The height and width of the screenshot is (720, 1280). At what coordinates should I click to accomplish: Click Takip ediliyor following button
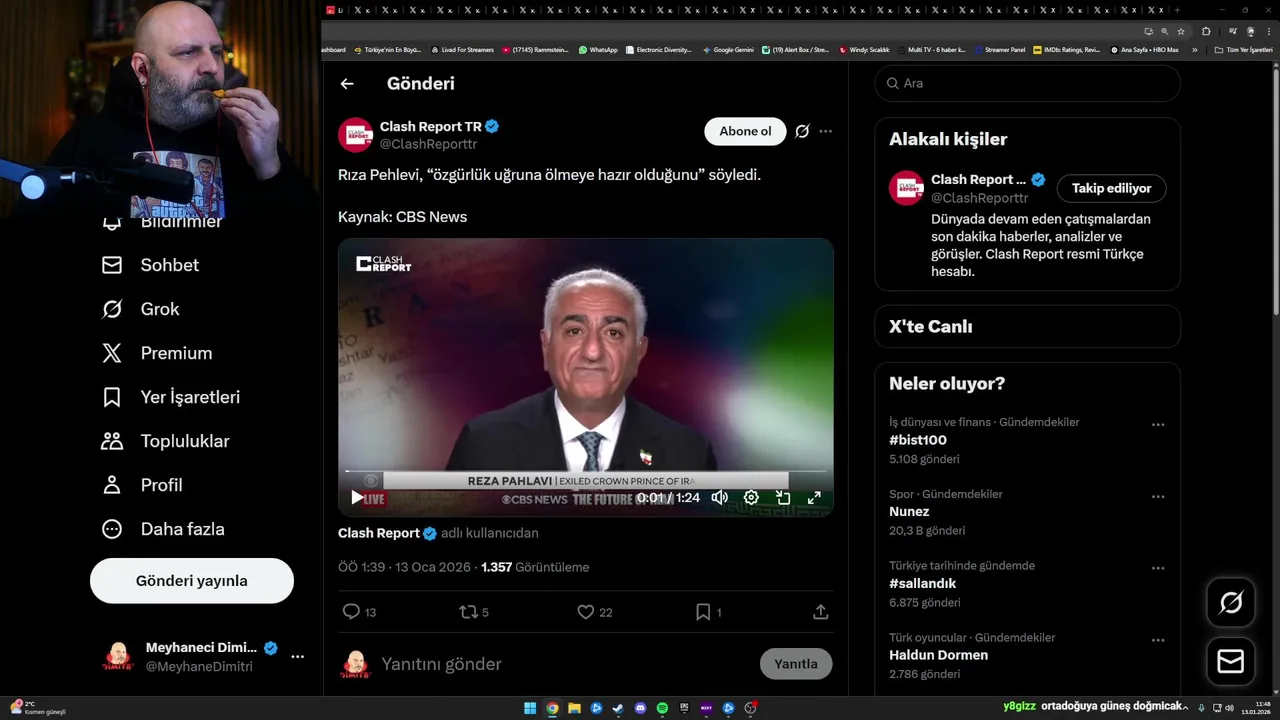1111,188
